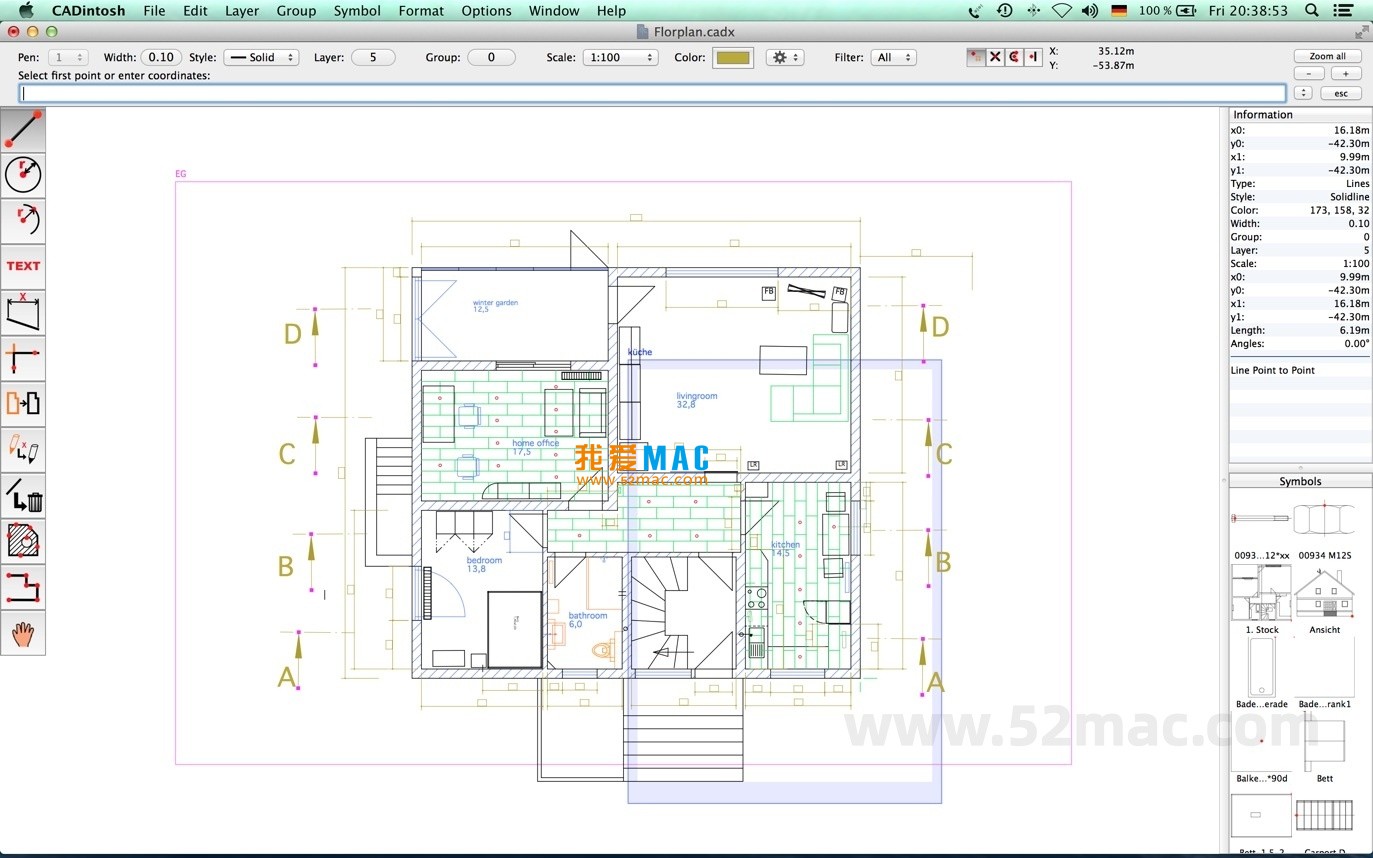The width and height of the screenshot is (1373, 858).
Task: Open the Filter dropdown set to All
Action: coord(894,57)
